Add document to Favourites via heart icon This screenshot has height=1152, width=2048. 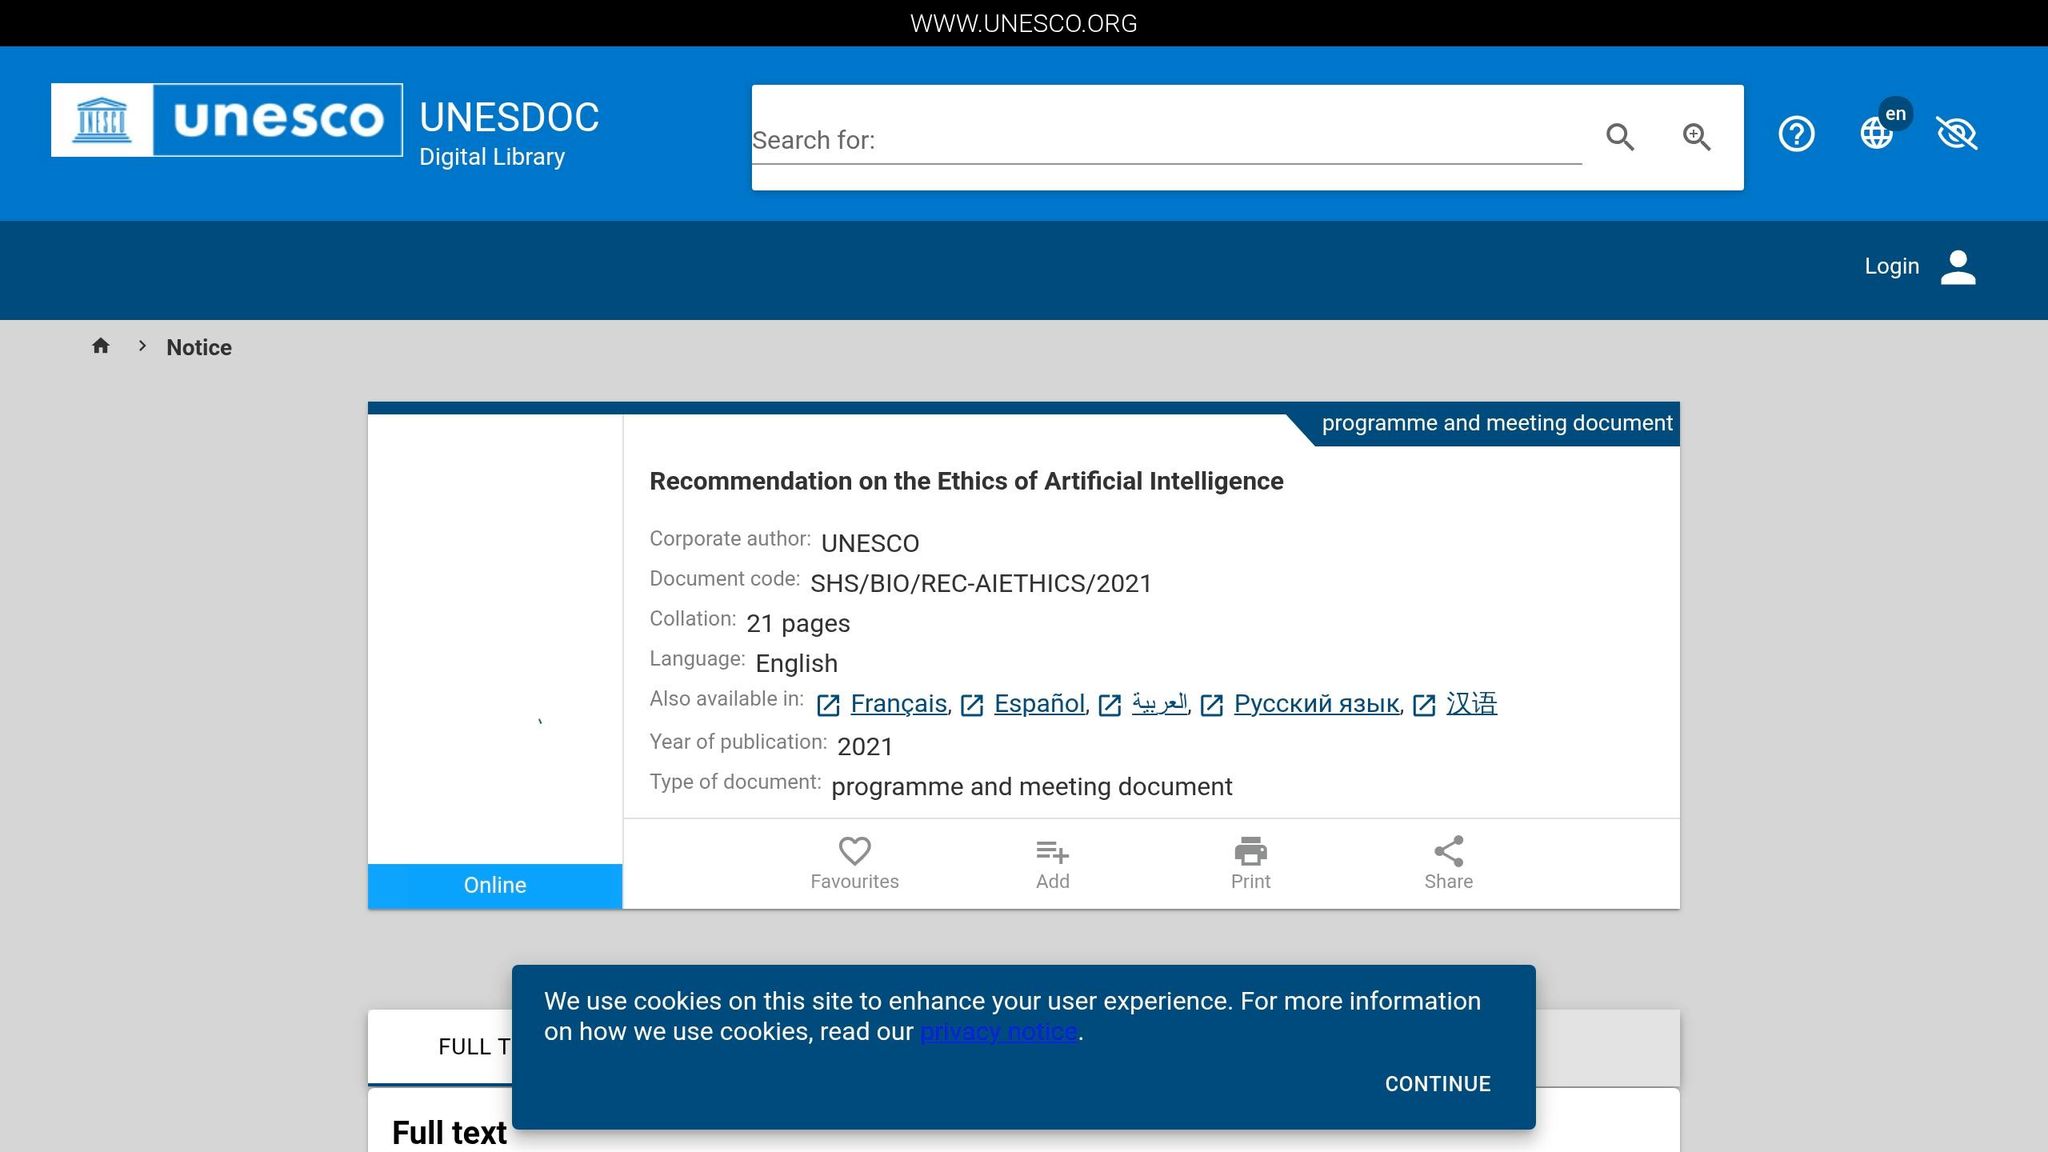coord(853,851)
